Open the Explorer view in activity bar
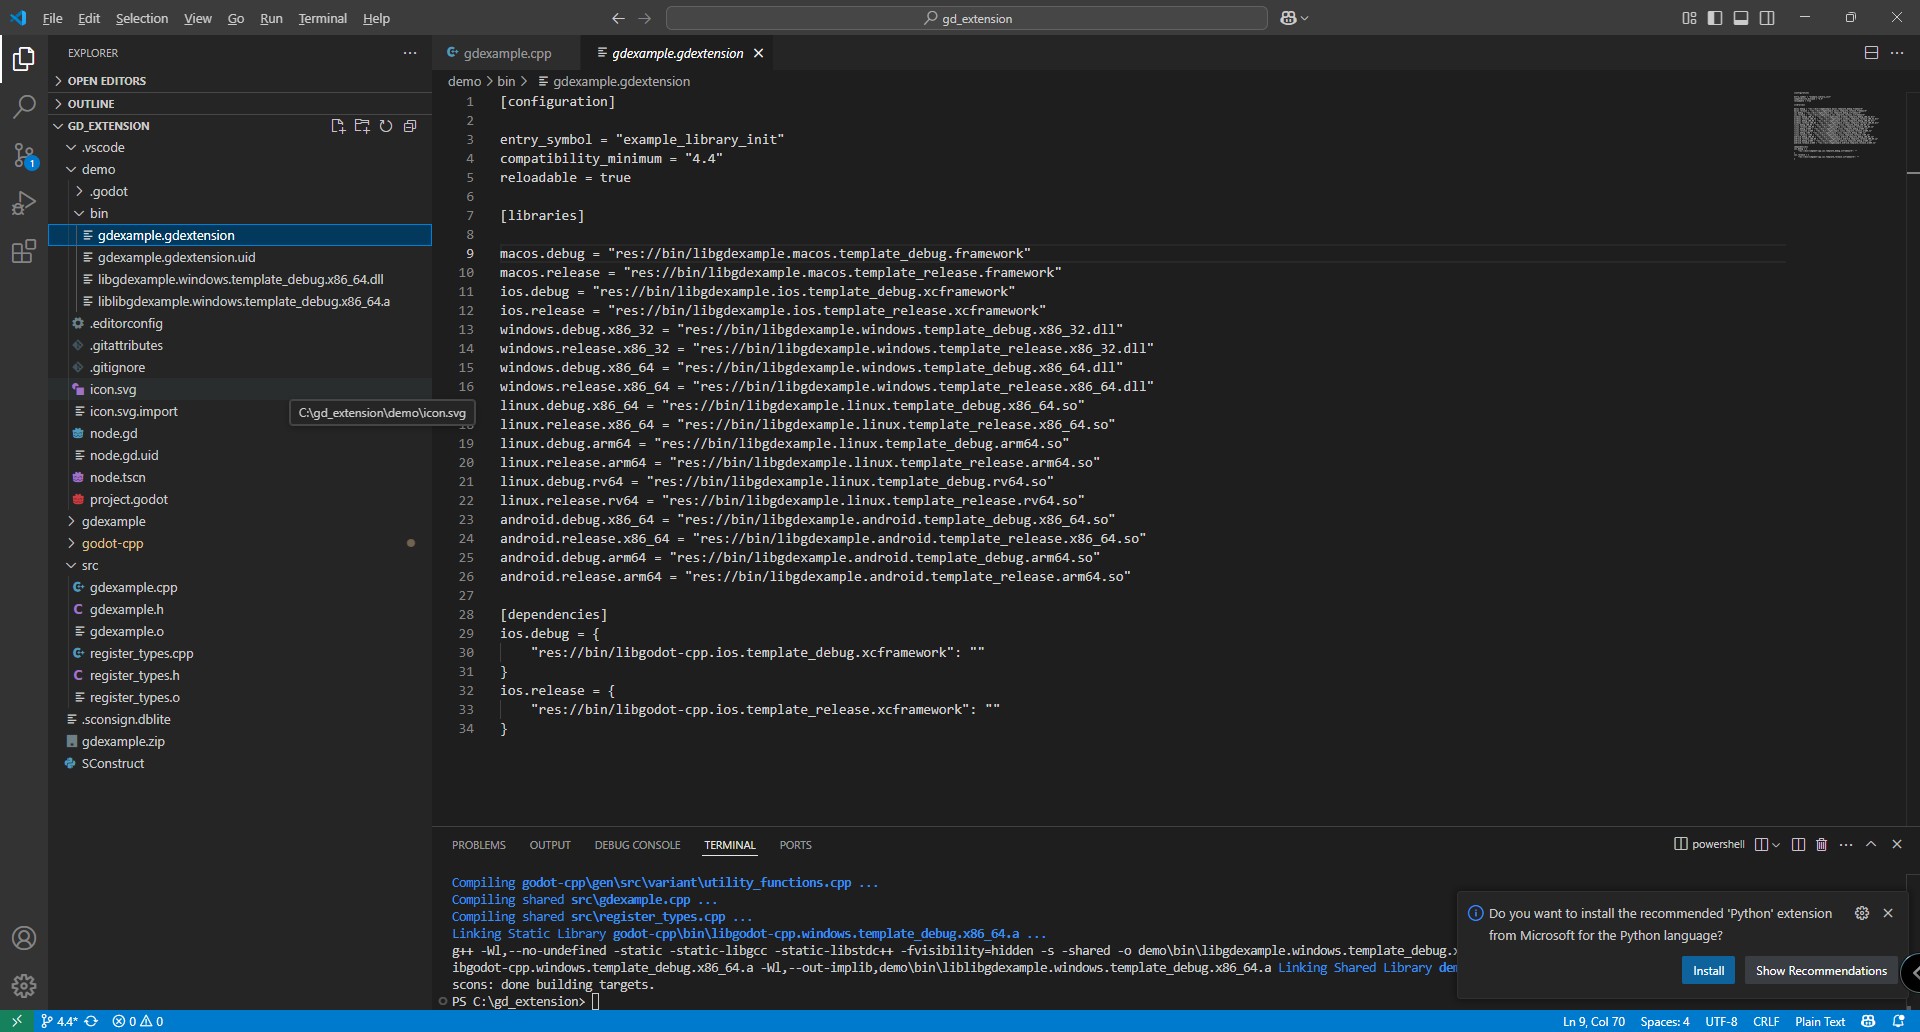Viewport: 1920px width, 1032px height. [x=24, y=59]
